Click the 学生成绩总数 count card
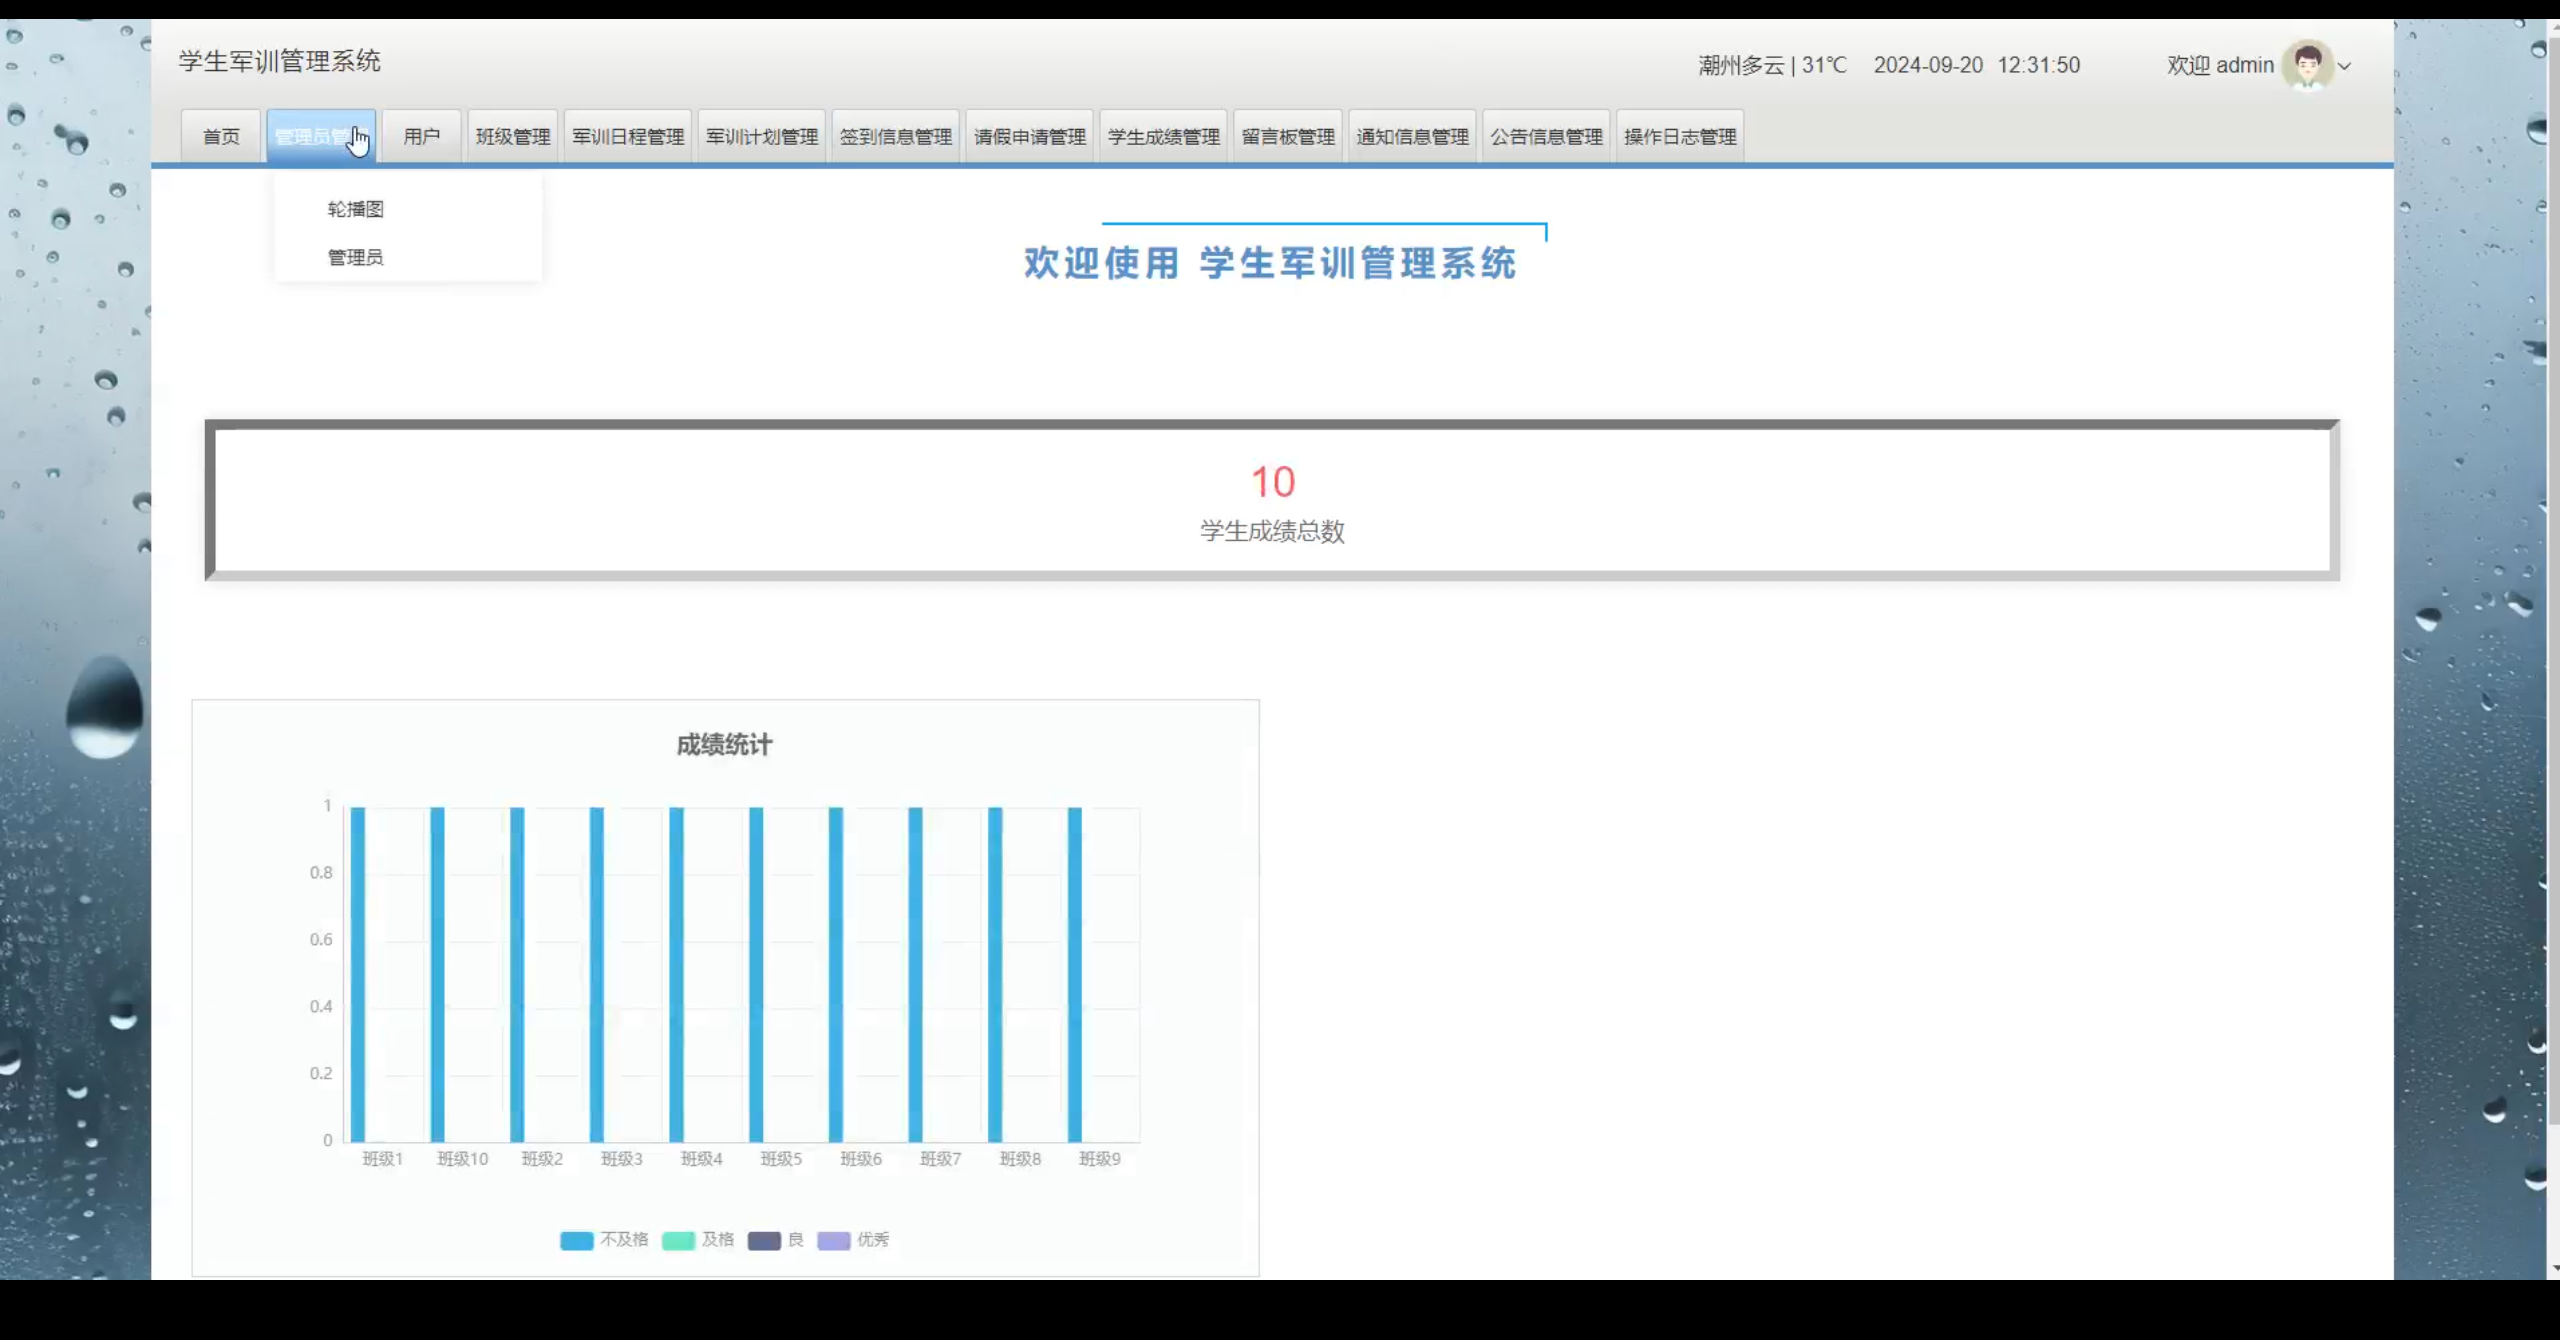Viewport: 2560px width, 1340px height. coord(1272,500)
